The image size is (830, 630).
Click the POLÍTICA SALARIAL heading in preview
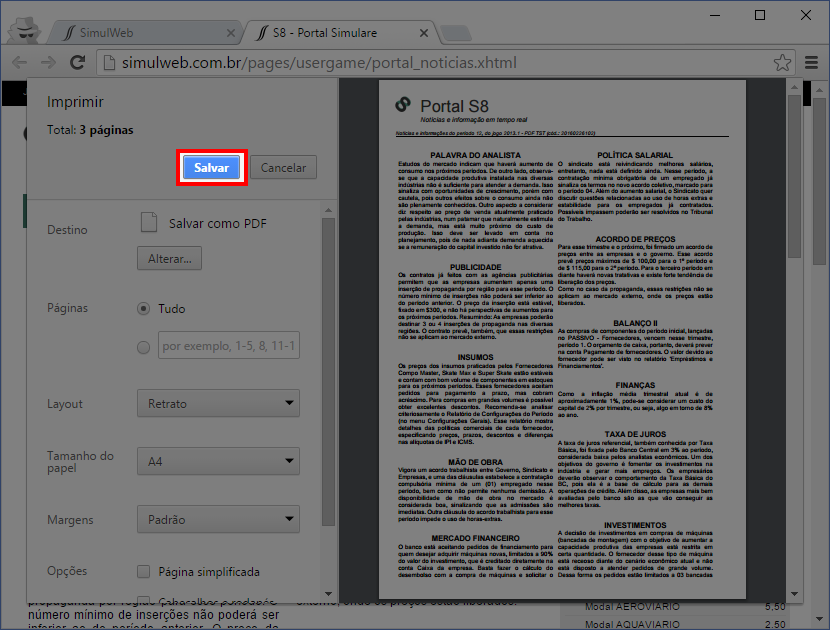pos(635,155)
